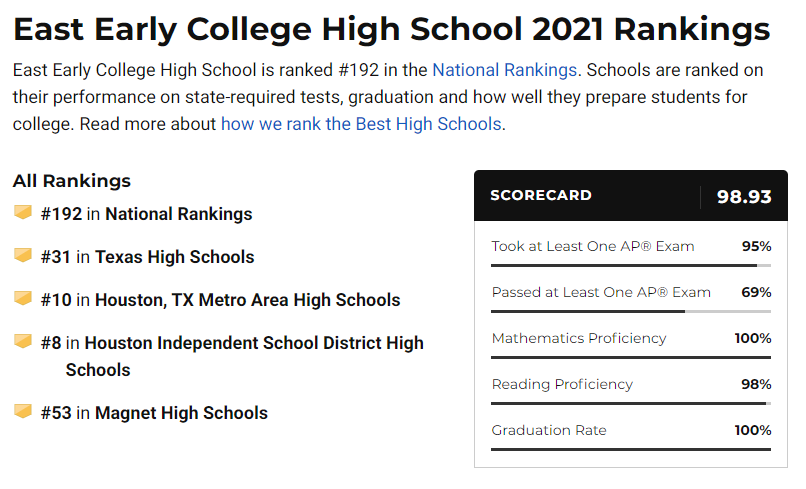806x489 pixels.
Task: Click the SCORECARD header label
Action: [541, 195]
